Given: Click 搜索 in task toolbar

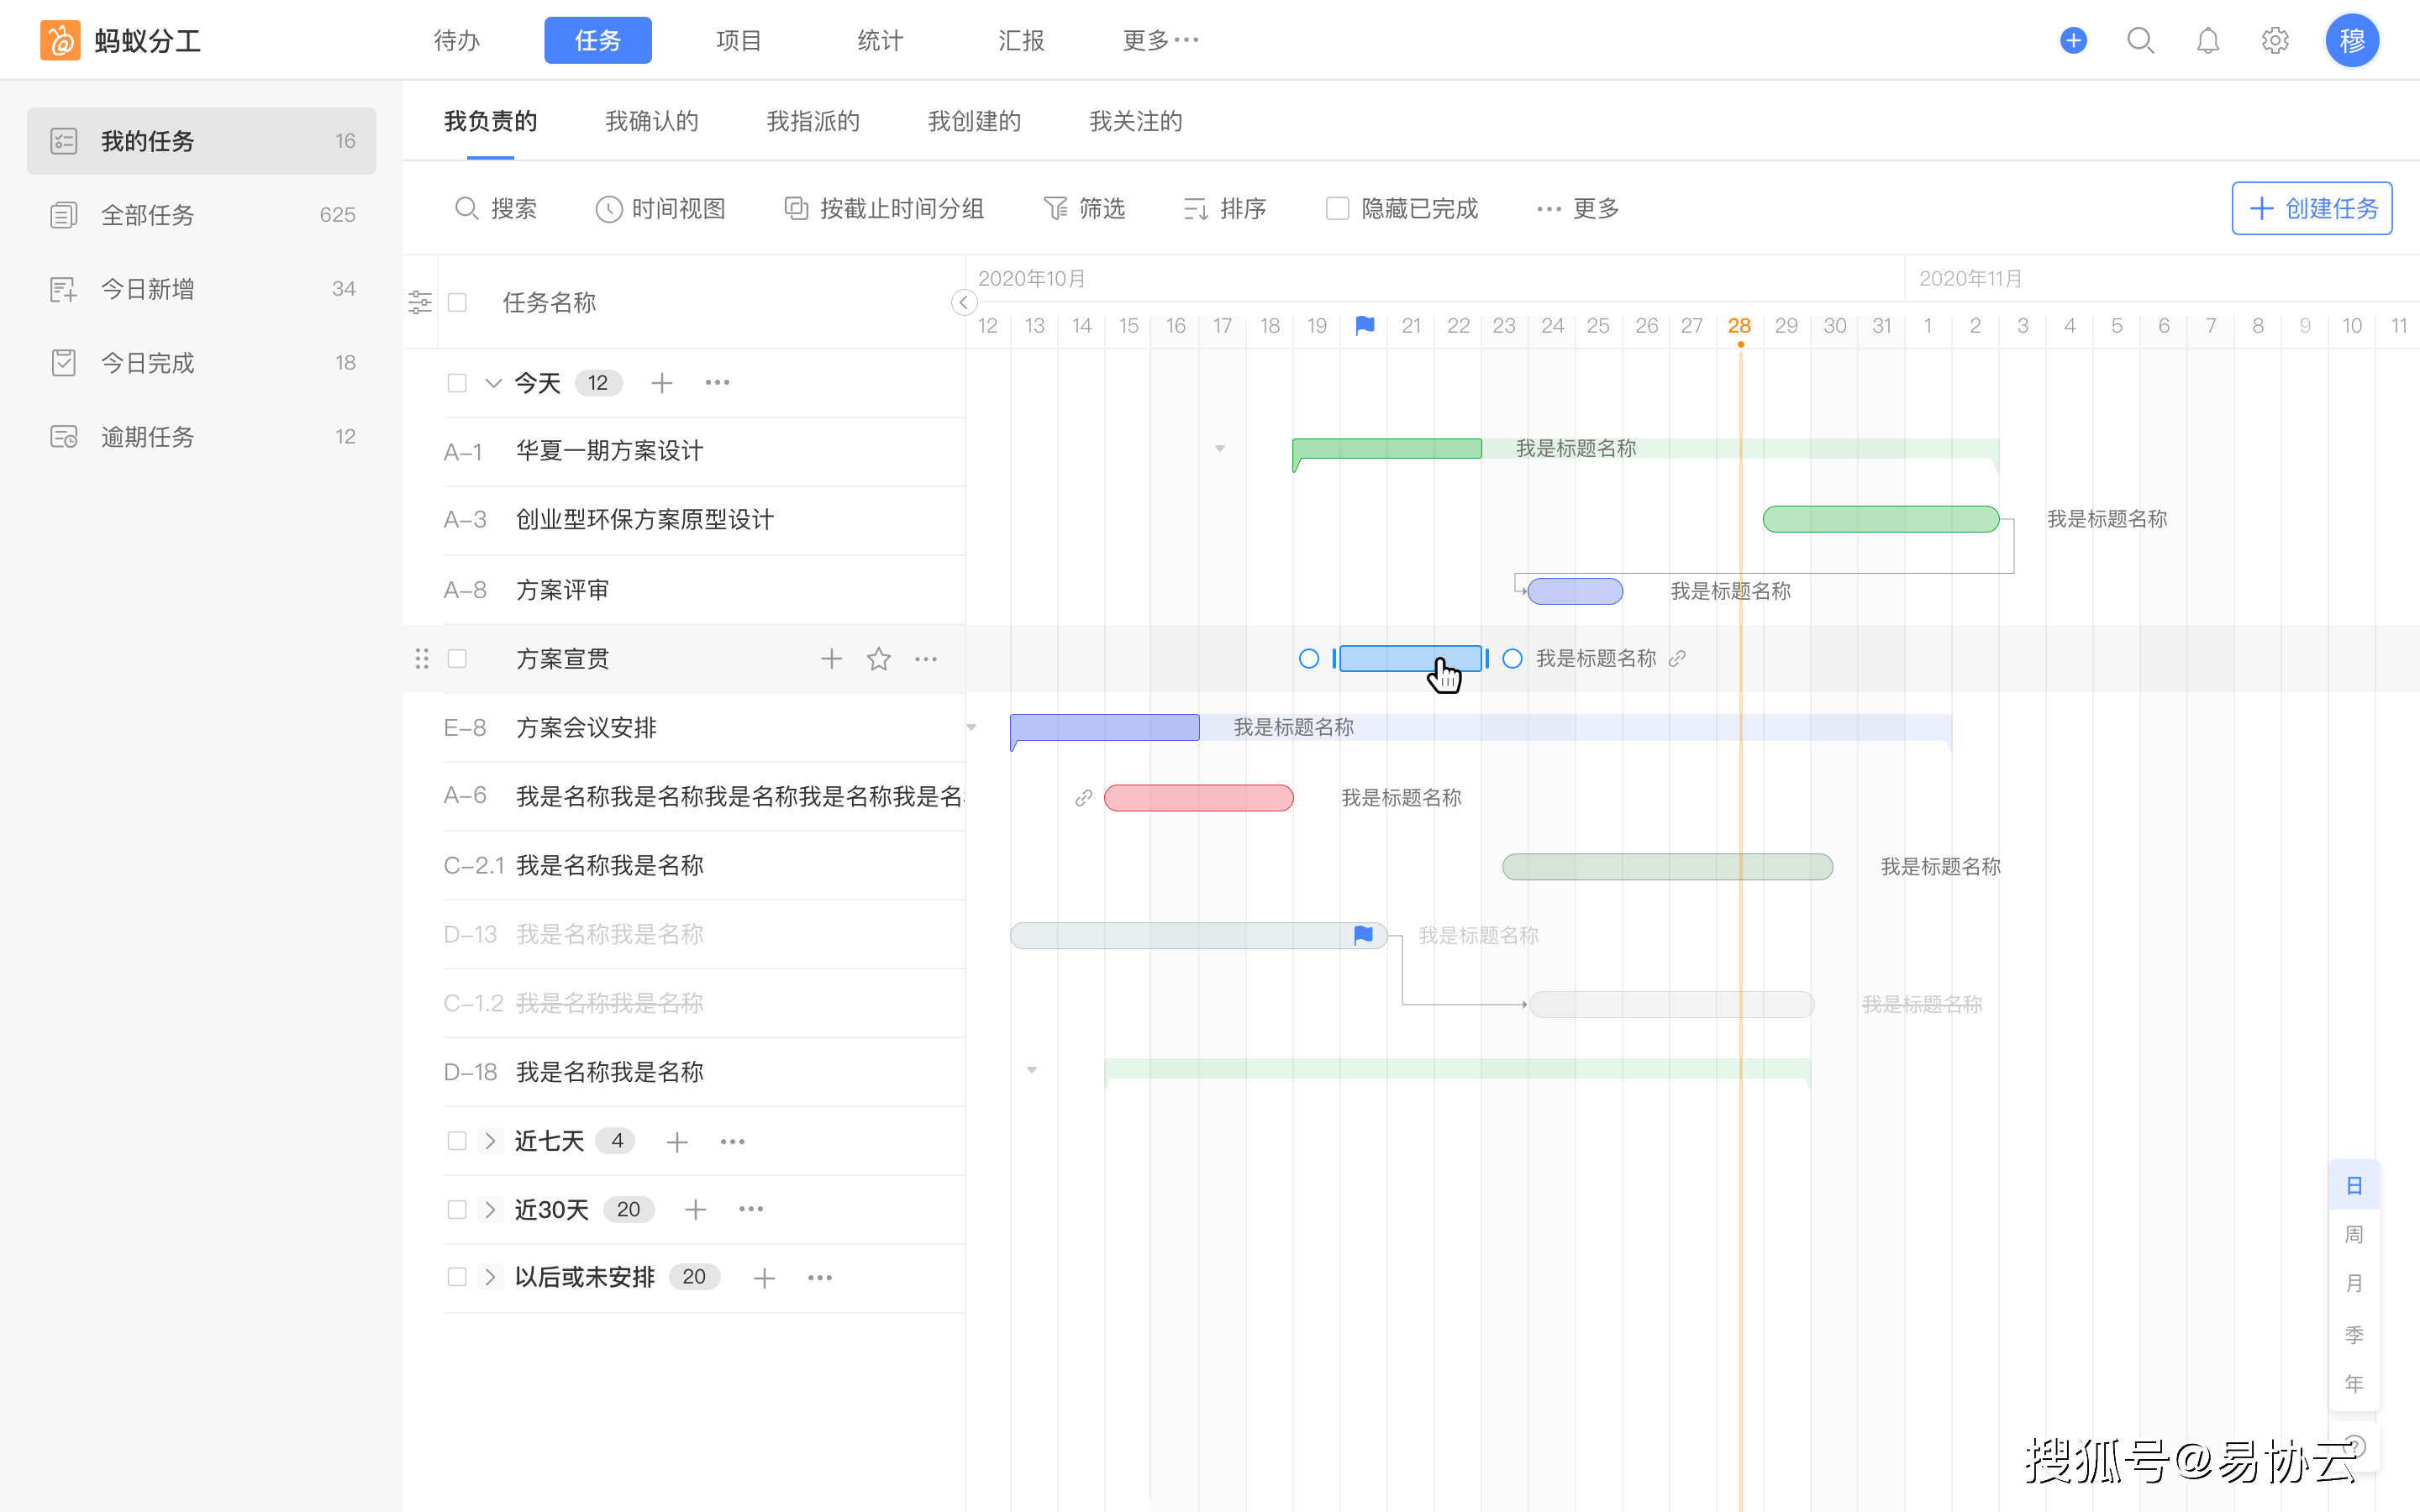Looking at the screenshot, I should pos(496,208).
